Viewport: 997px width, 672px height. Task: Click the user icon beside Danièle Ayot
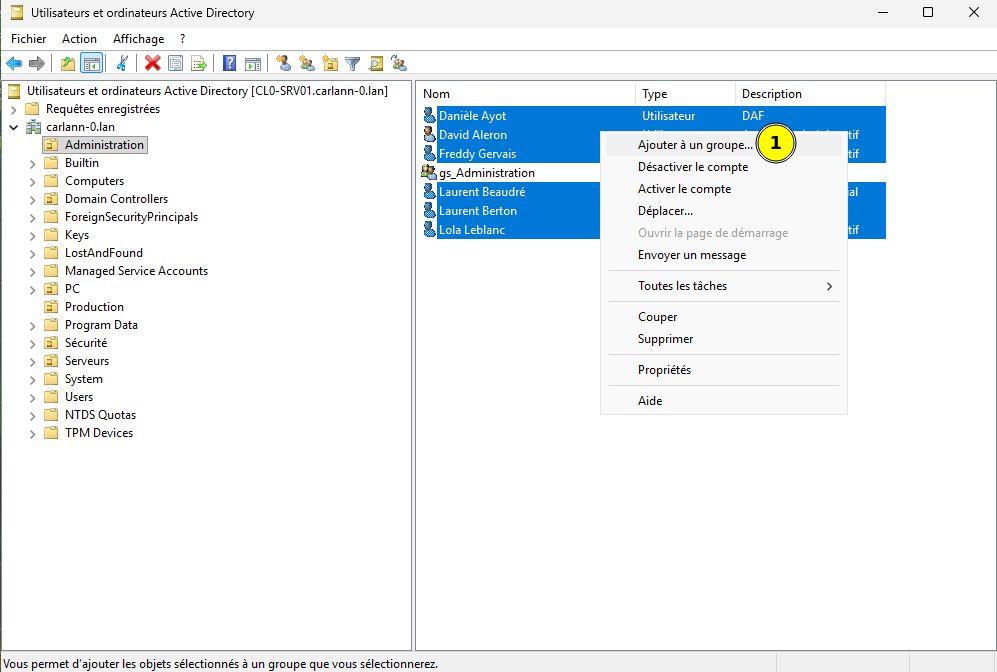pos(430,115)
